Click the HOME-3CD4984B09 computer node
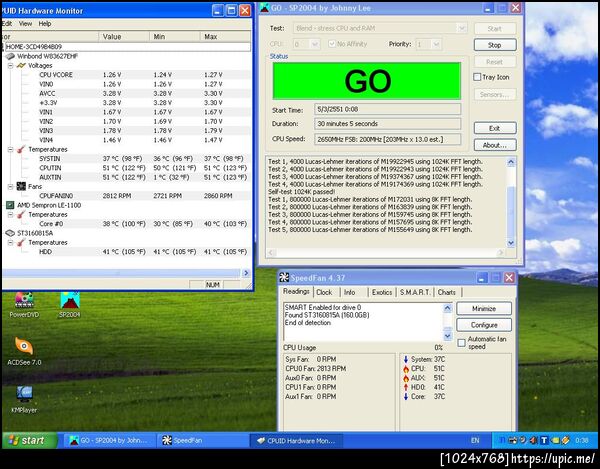The image size is (600, 469). coord(127,47)
